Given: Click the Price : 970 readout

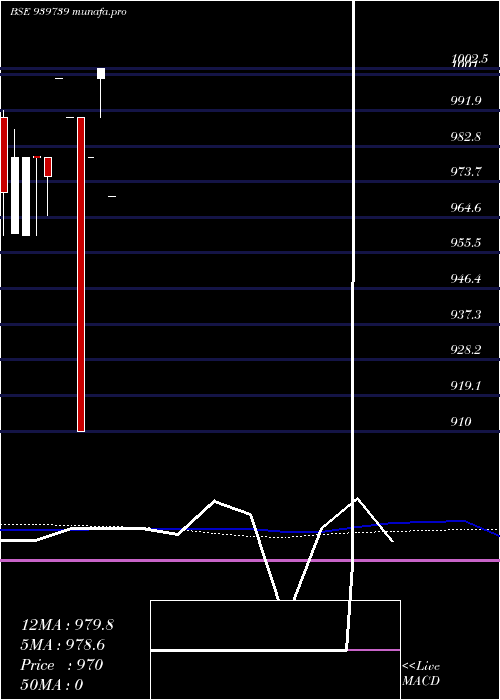Looking at the screenshot, I should [62, 665].
